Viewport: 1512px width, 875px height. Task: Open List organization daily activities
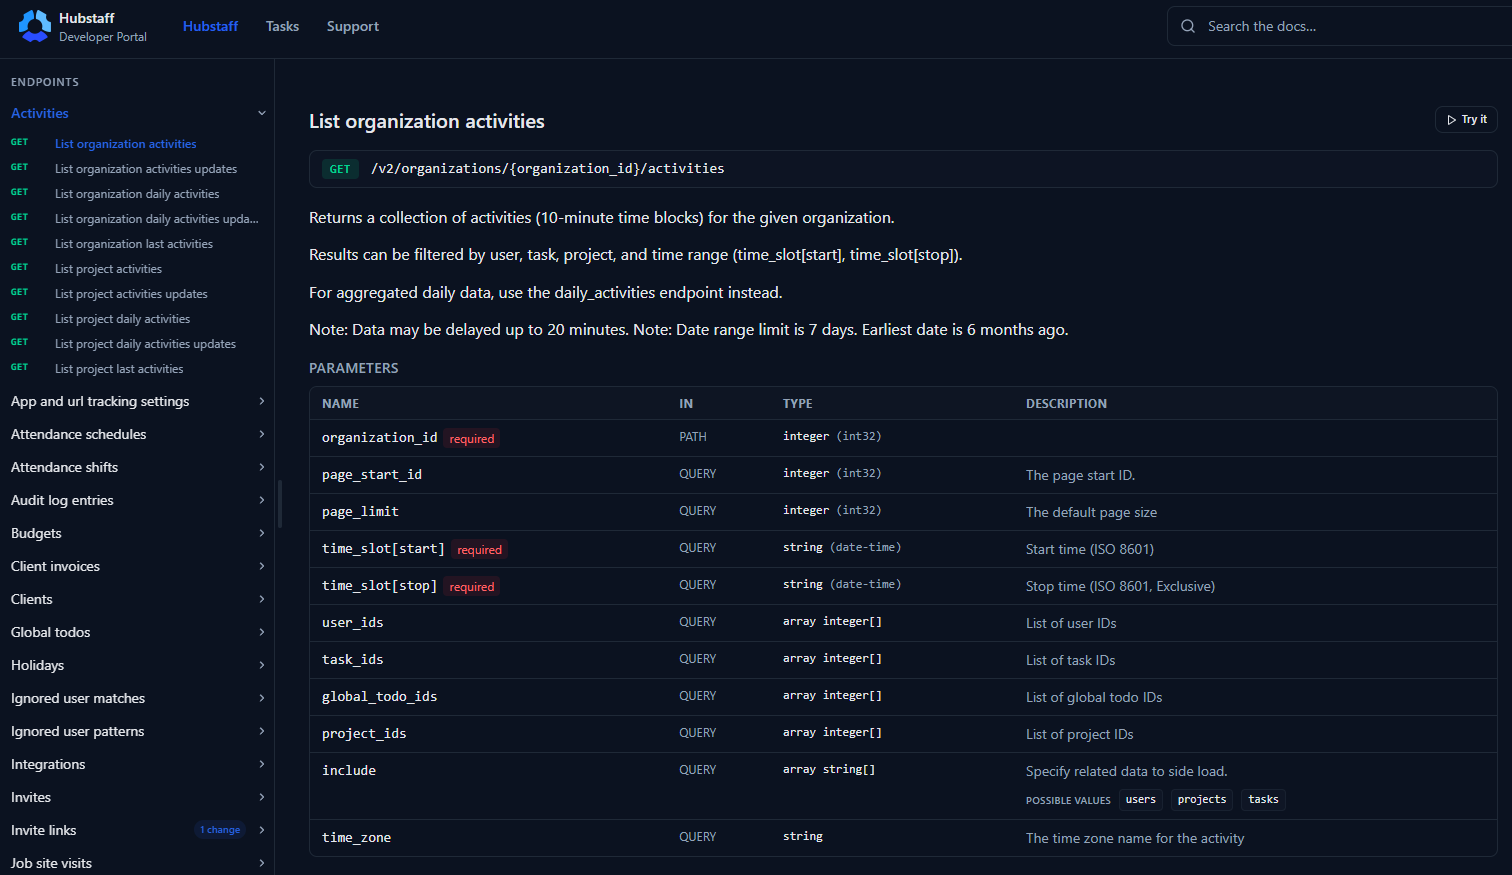137,194
